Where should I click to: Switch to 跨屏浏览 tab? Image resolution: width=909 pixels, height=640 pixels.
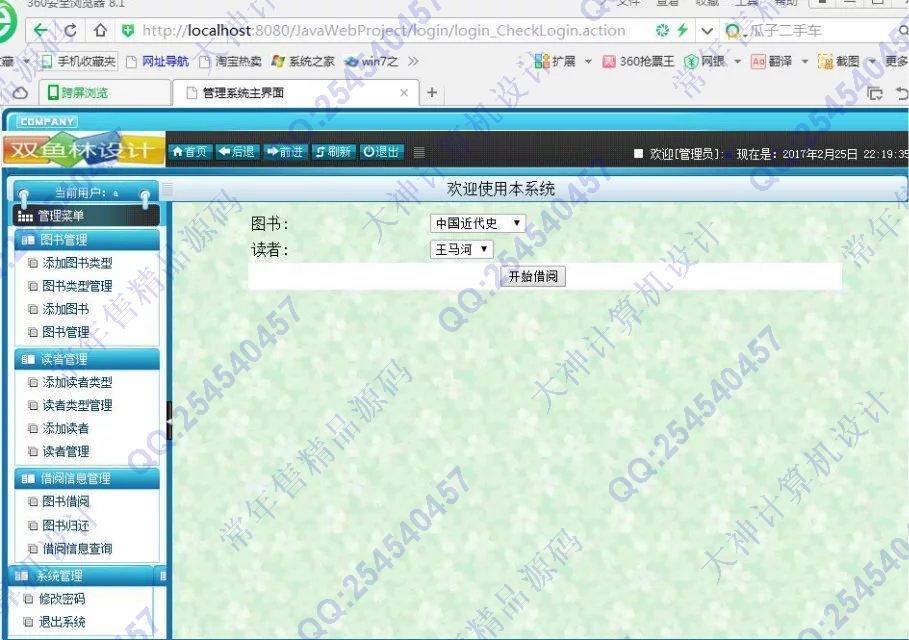coord(104,92)
